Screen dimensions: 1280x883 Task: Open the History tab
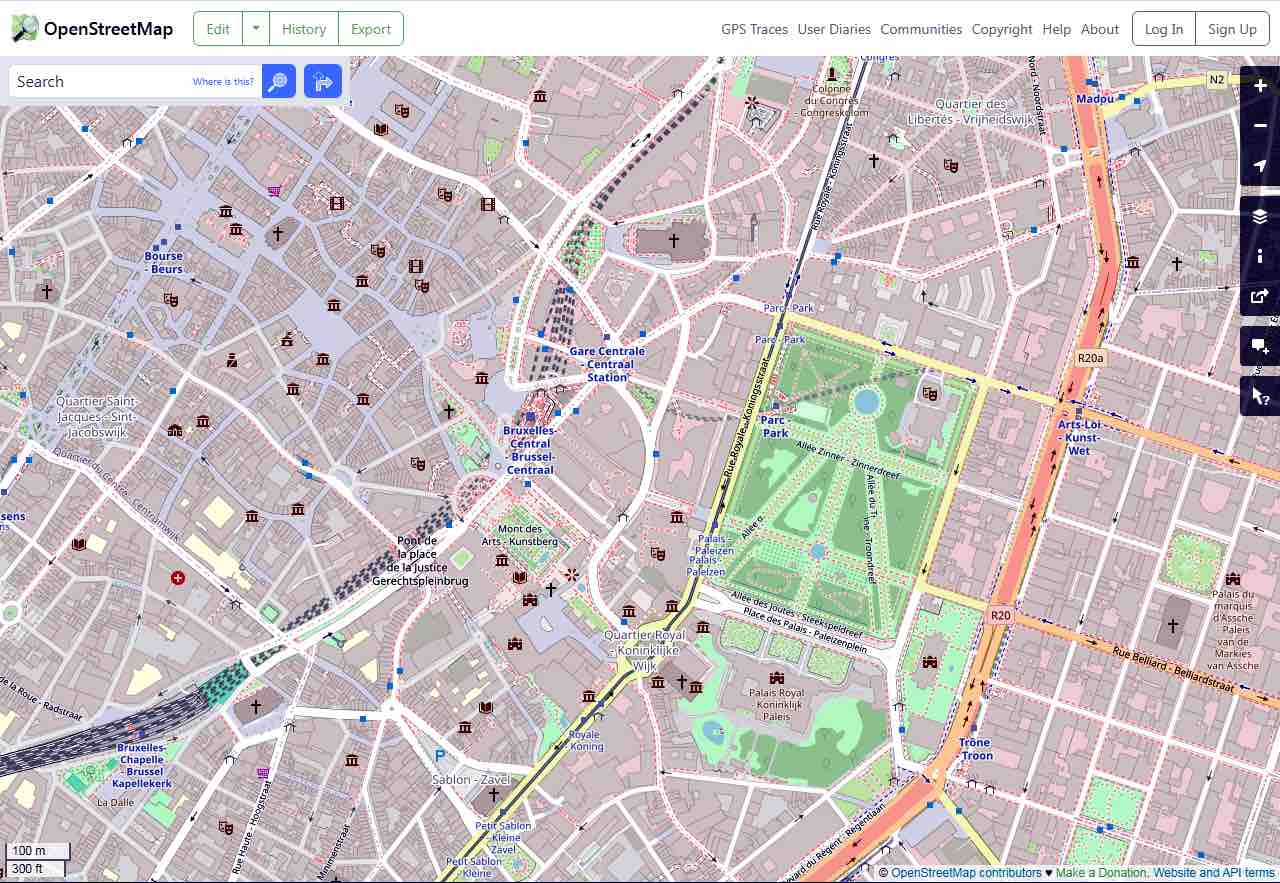coord(304,29)
